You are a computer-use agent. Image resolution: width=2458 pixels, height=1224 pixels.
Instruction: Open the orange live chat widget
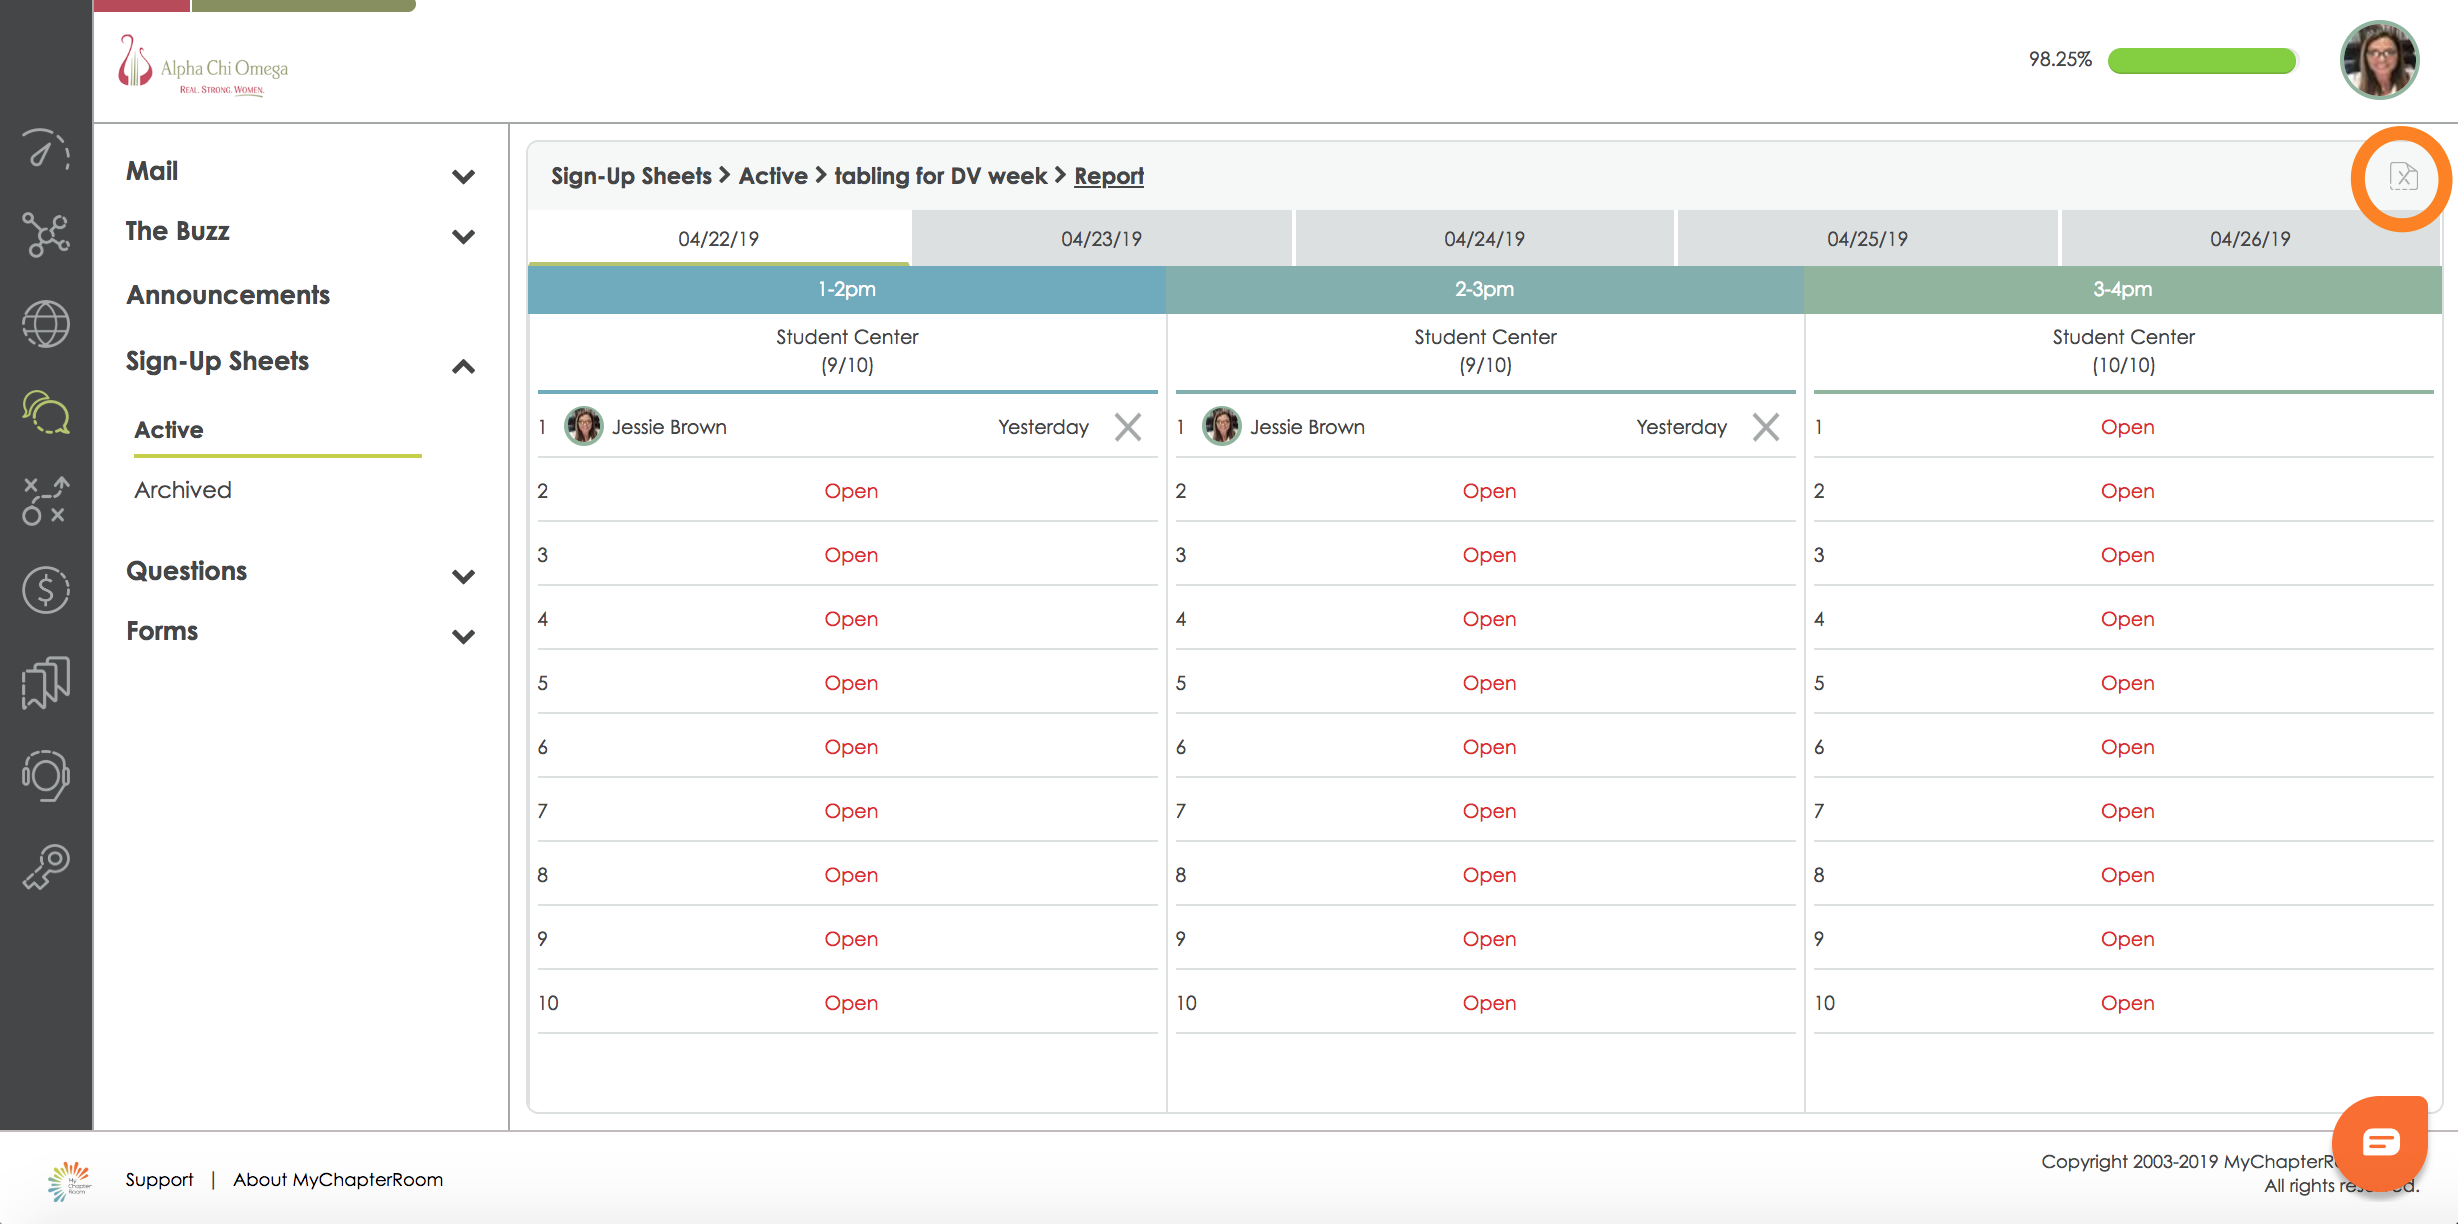click(x=2380, y=1141)
